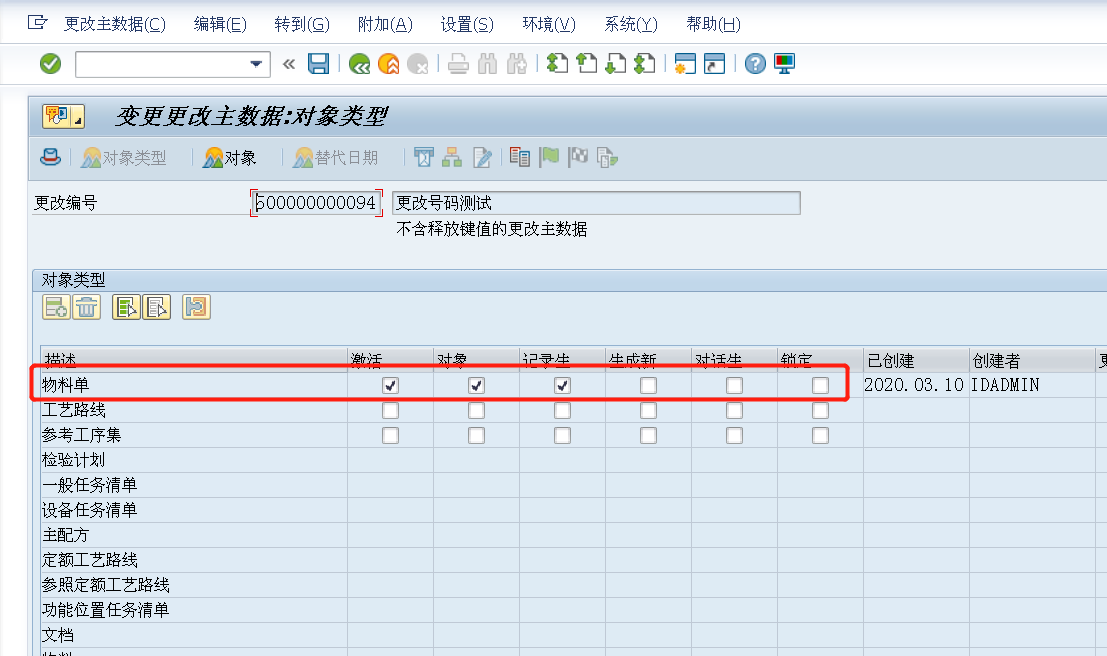Open the 帮助(H) menu

(713, 25)
